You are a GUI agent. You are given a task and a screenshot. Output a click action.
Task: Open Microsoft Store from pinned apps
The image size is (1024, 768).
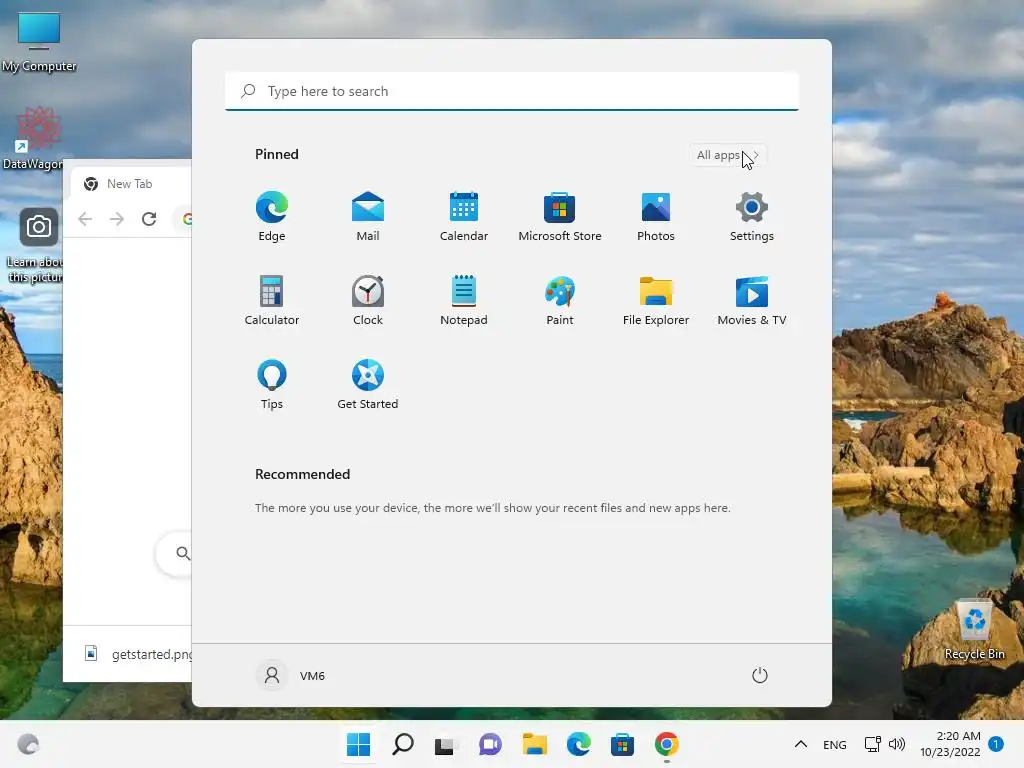560,217
